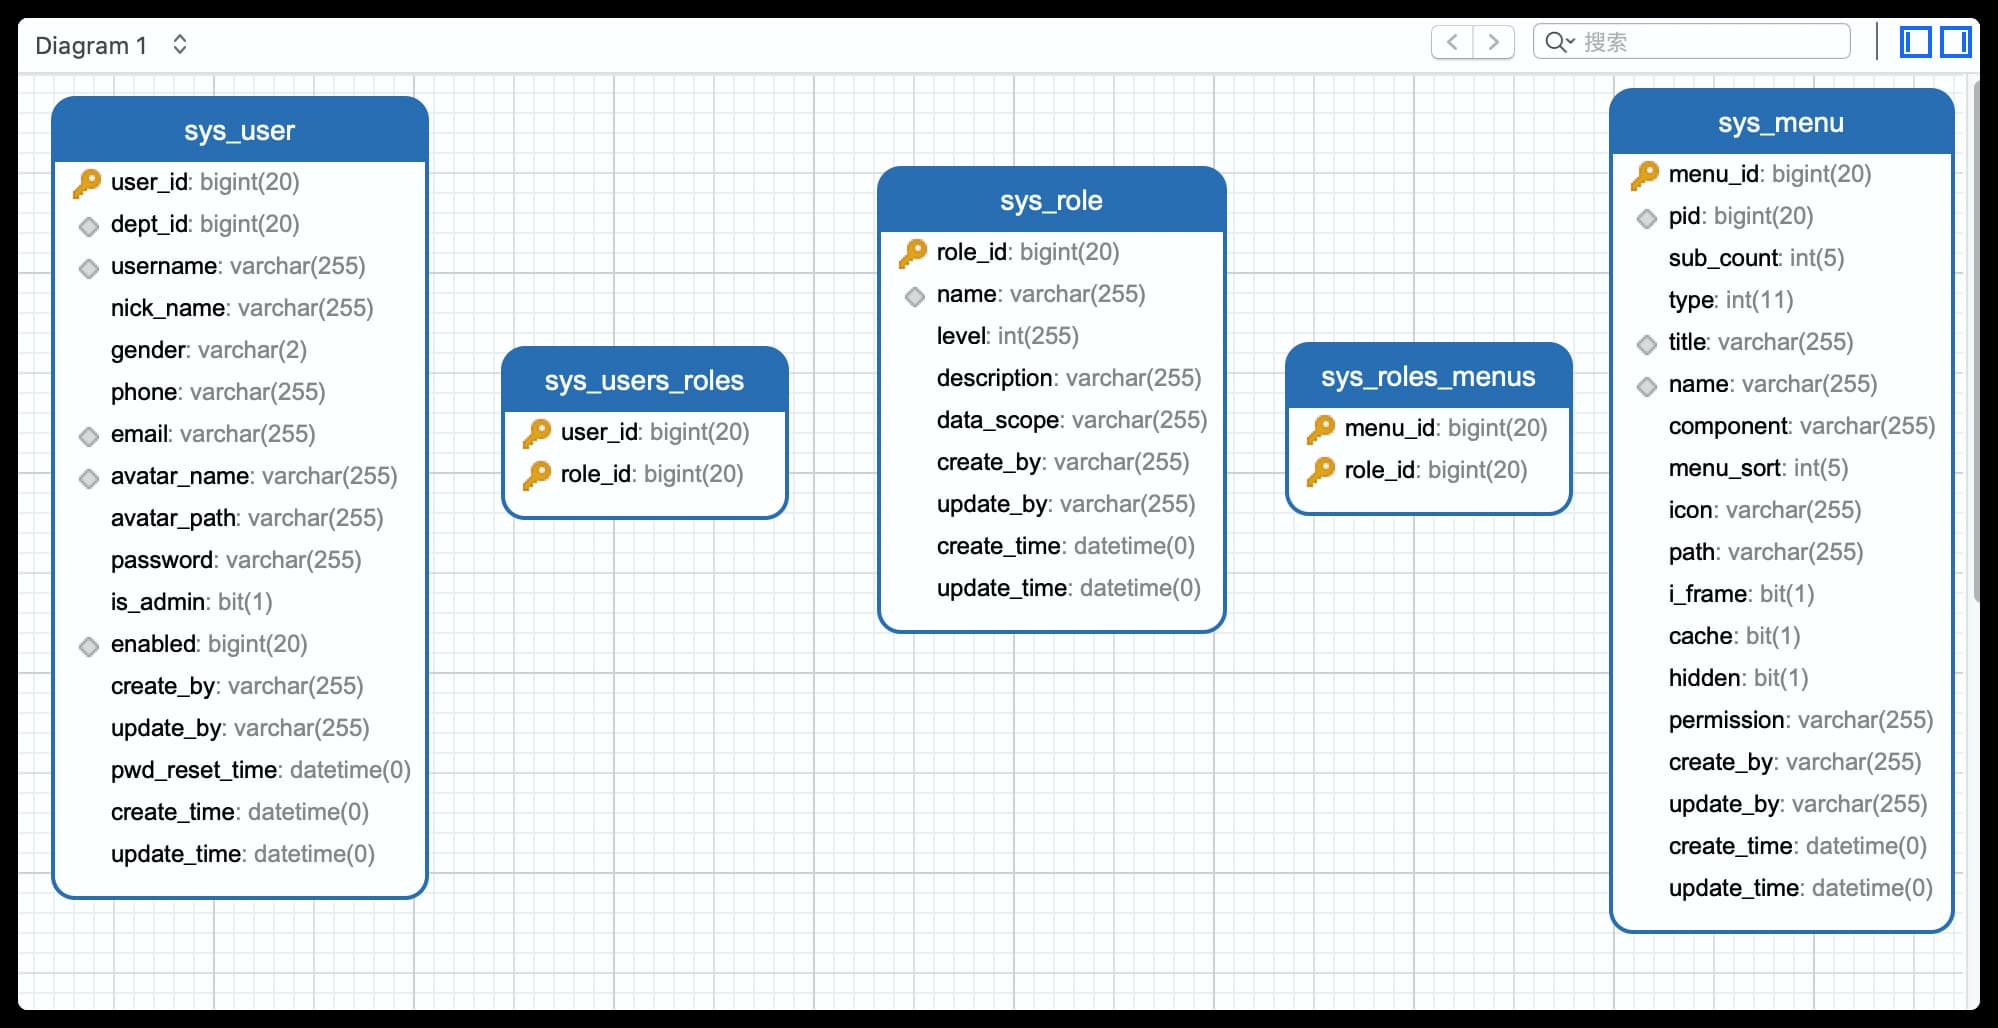Click the diamond index icon beside dept_id

[x=89, y=226]
